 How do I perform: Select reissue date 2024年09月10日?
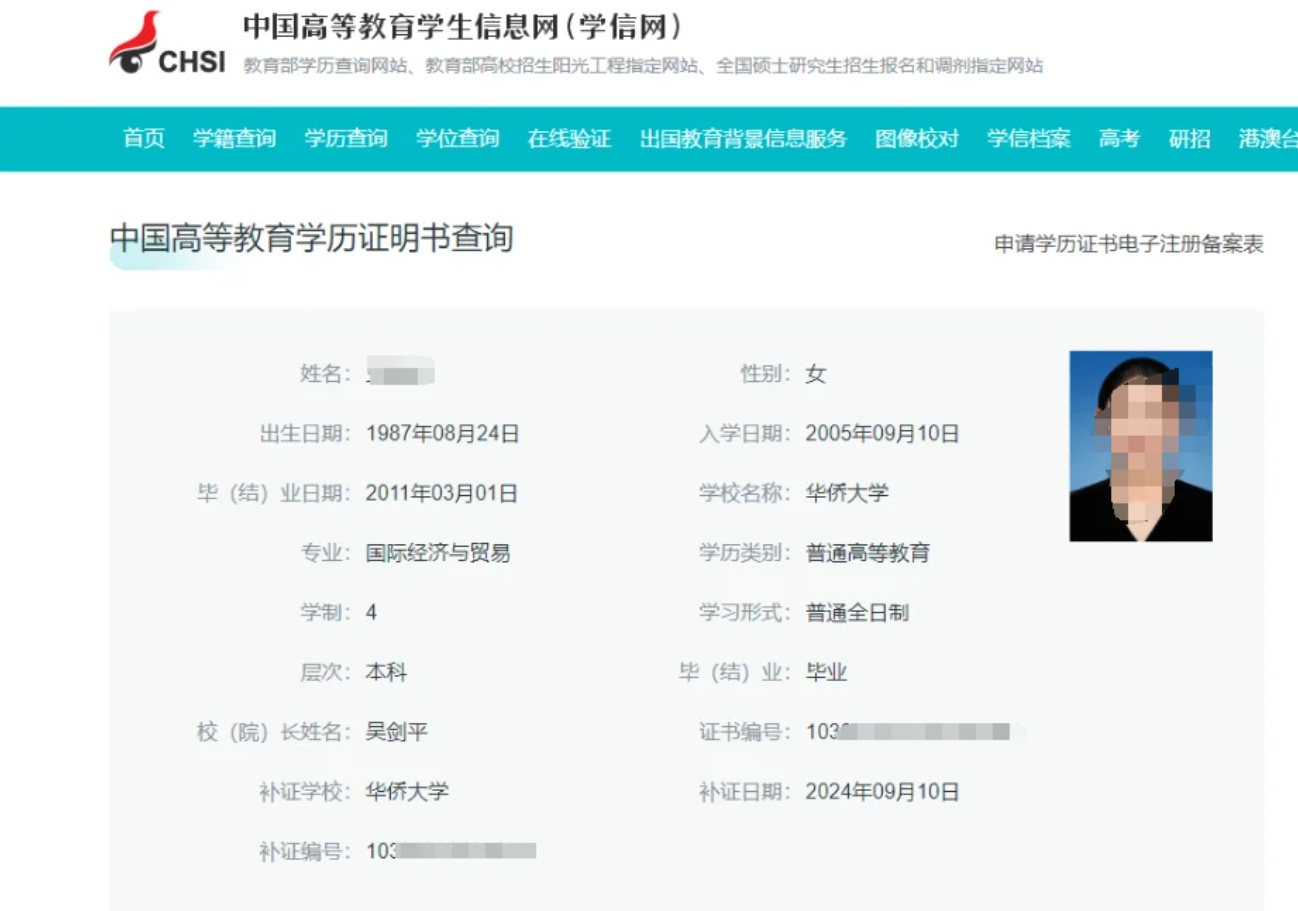coord(882,792)
